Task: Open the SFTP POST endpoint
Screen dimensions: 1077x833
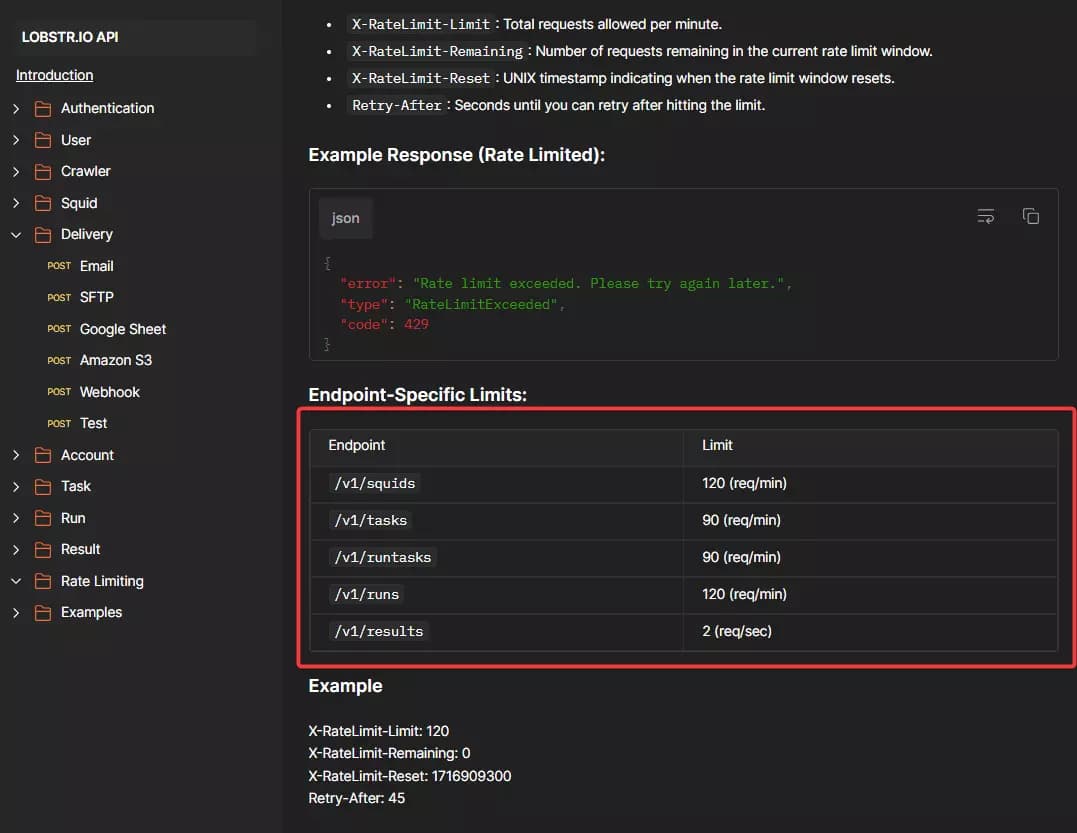Action: point(96,297)
